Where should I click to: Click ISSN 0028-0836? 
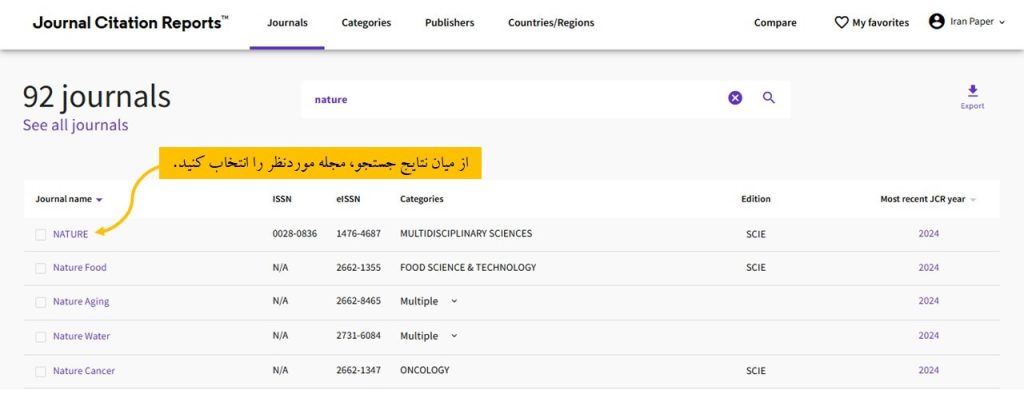coord(295,233)
